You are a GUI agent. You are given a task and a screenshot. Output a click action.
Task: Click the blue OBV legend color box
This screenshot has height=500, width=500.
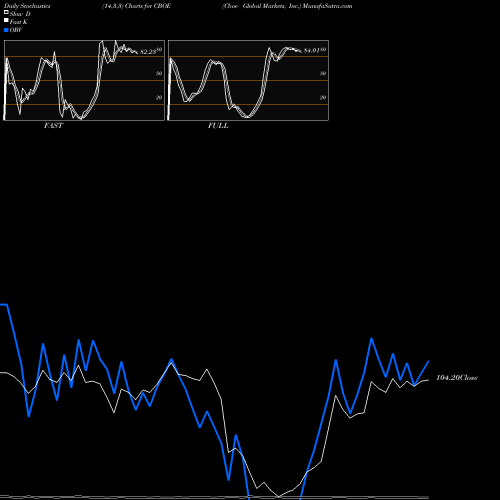[6, 30]
